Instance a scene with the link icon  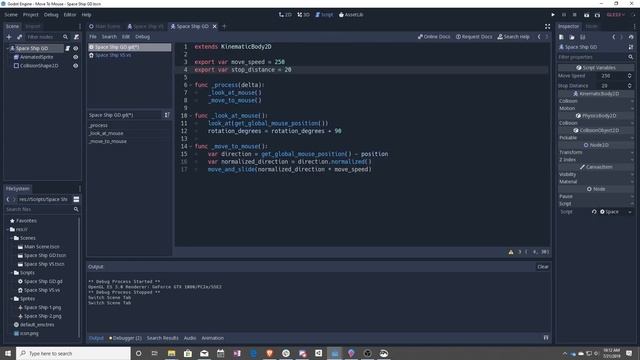pos(19,37)
